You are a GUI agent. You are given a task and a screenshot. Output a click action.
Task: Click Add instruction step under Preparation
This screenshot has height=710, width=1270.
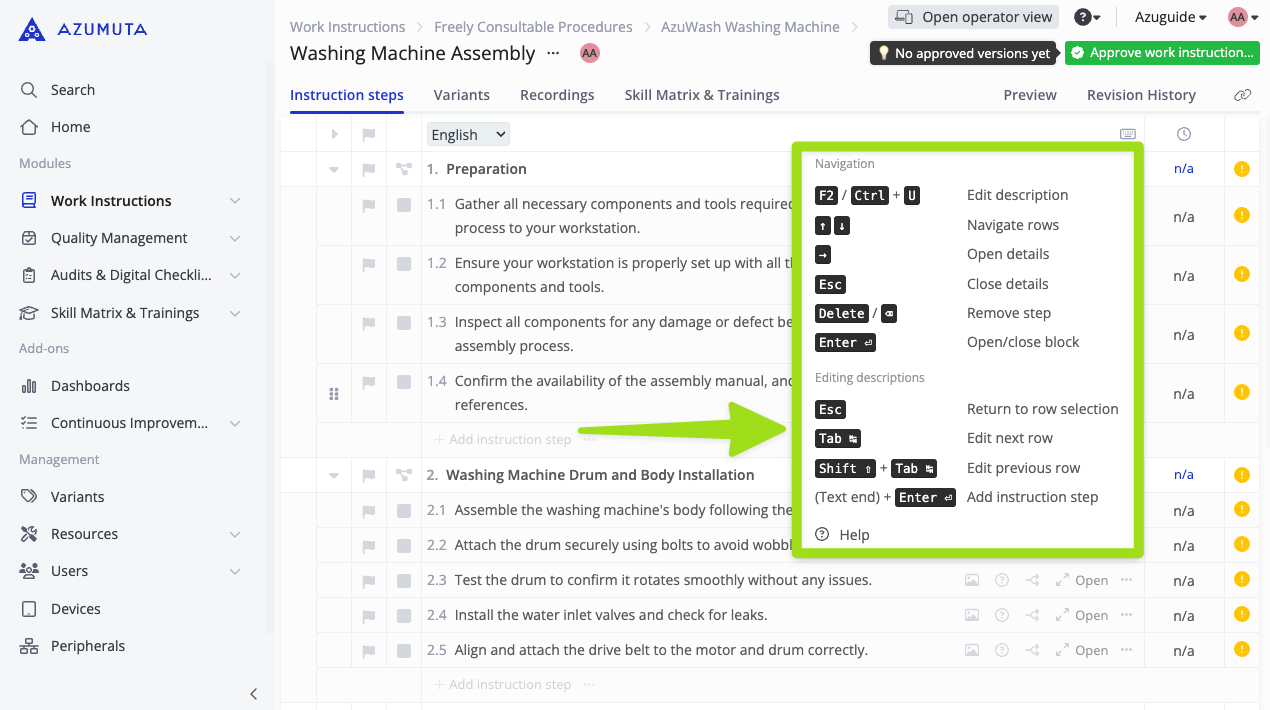pyautogui.click(x=509, y=439)
